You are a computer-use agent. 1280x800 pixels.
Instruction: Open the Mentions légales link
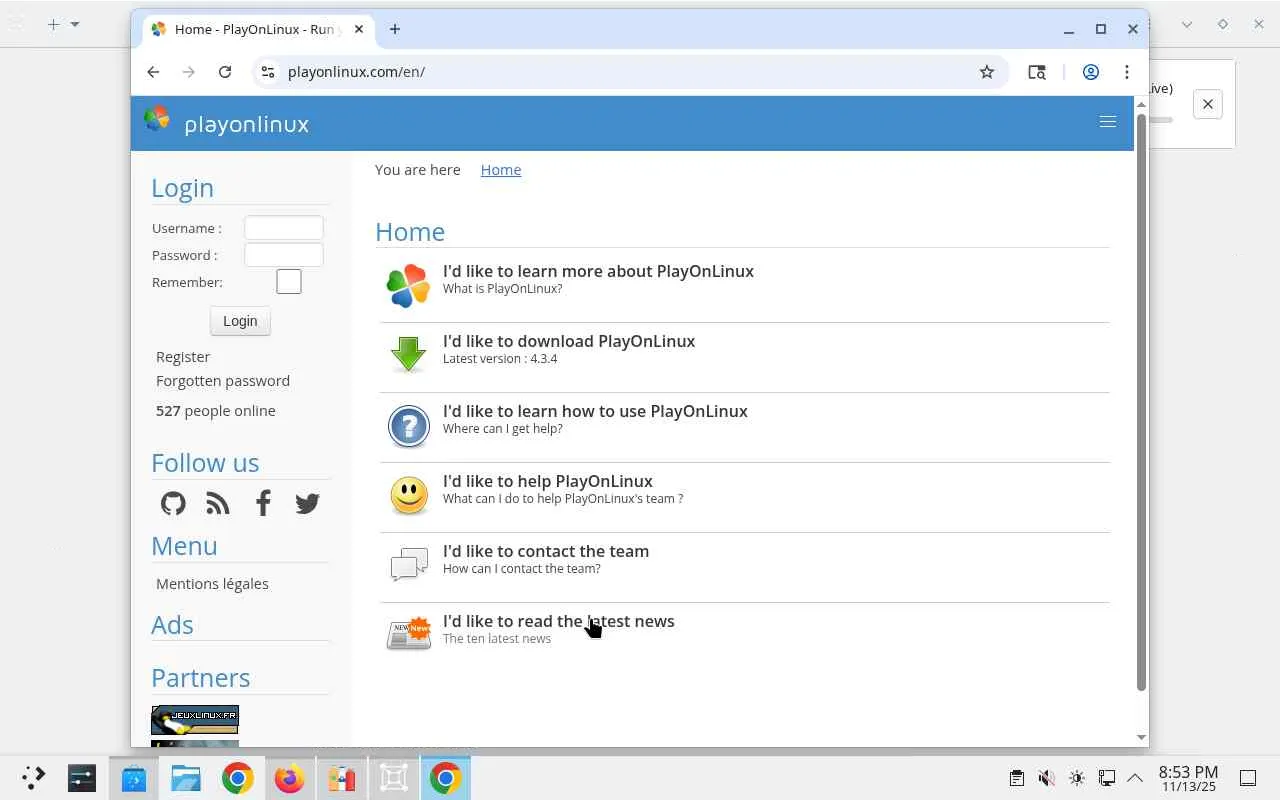[x=212, y=584]
